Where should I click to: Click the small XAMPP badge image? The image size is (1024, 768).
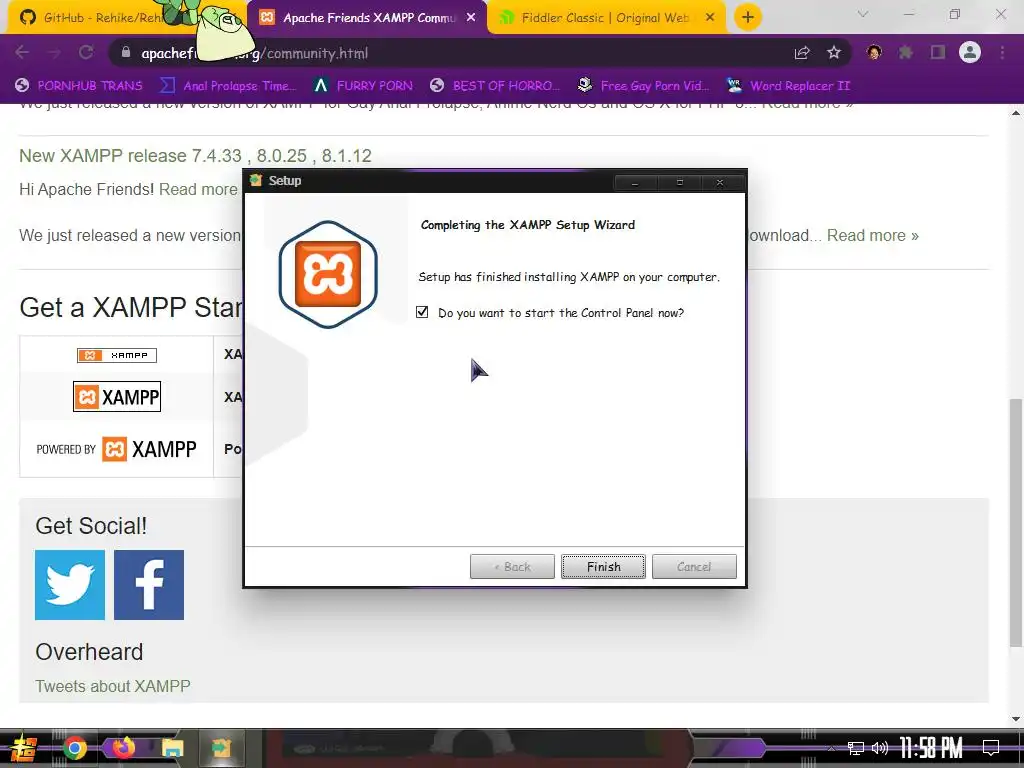click(x=117, y=355)
